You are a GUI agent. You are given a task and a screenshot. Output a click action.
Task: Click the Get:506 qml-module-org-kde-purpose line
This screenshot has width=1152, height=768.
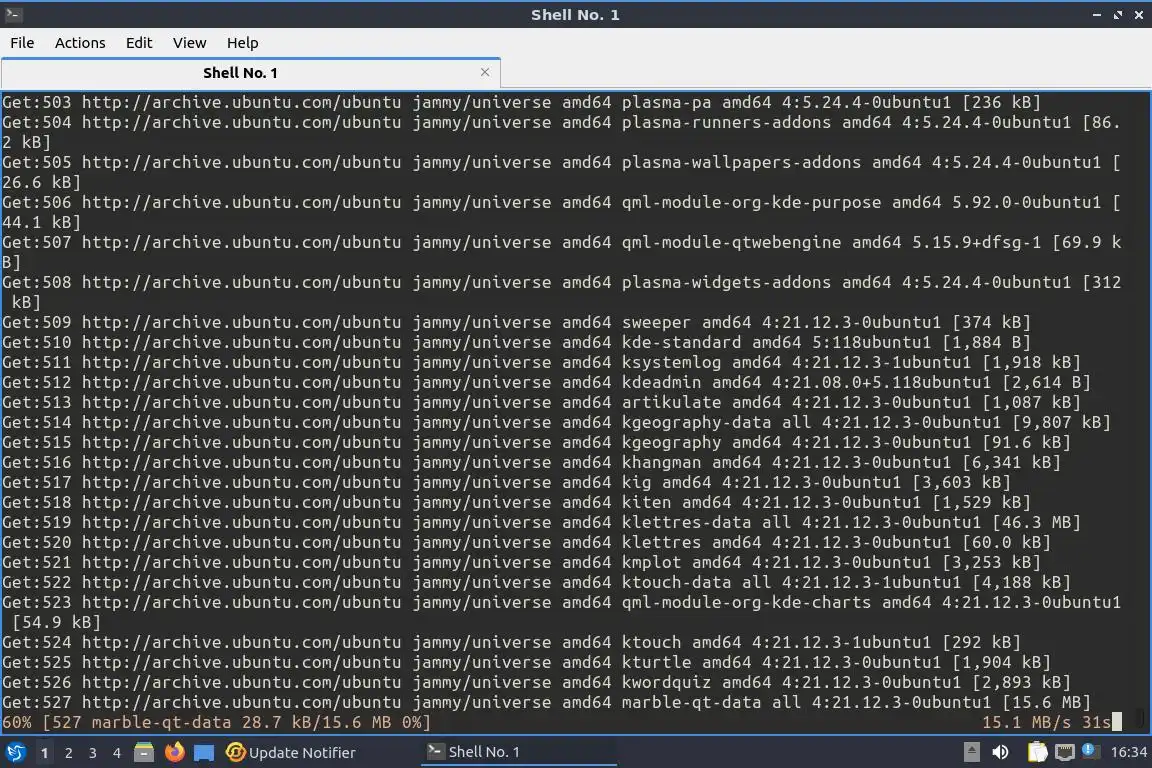point(561,212)
